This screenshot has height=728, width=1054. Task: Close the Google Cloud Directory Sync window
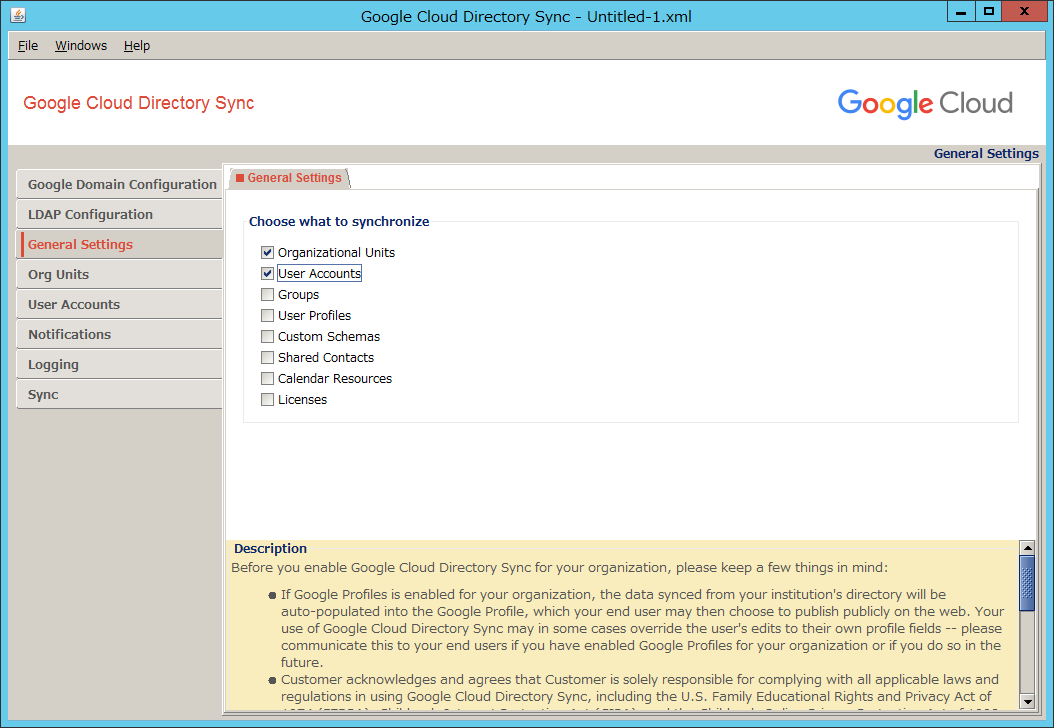pos(1024,11)
